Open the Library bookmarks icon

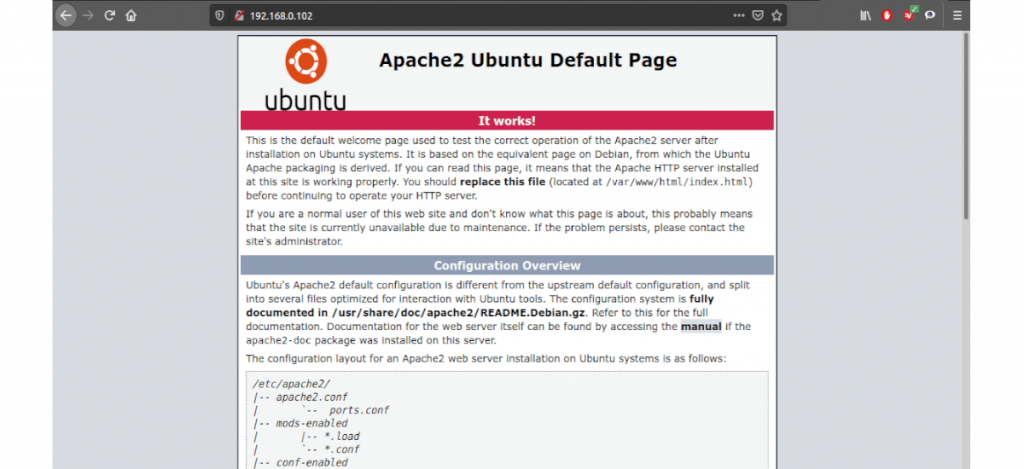[865, 15]
